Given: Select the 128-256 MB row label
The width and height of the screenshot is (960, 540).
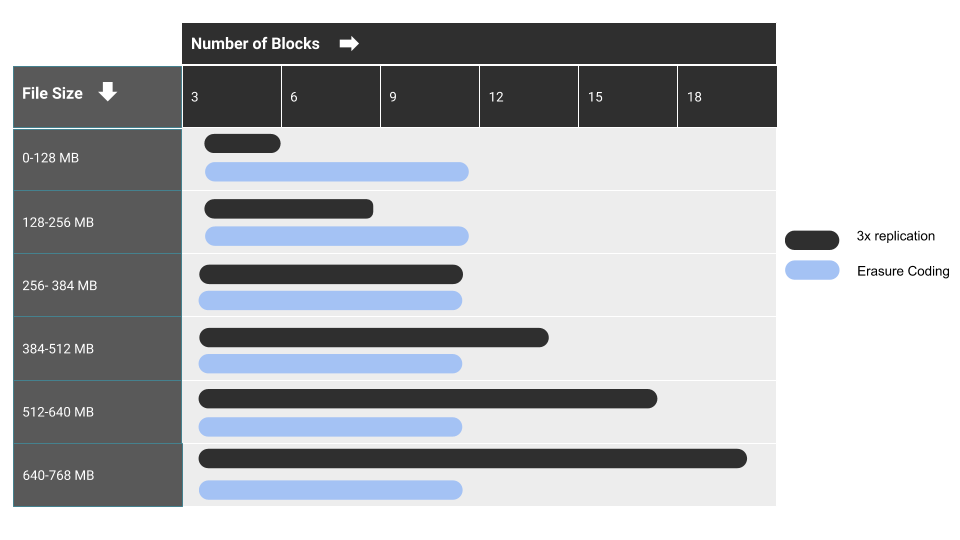Looking at the screenshot, I should click(58, 222).
